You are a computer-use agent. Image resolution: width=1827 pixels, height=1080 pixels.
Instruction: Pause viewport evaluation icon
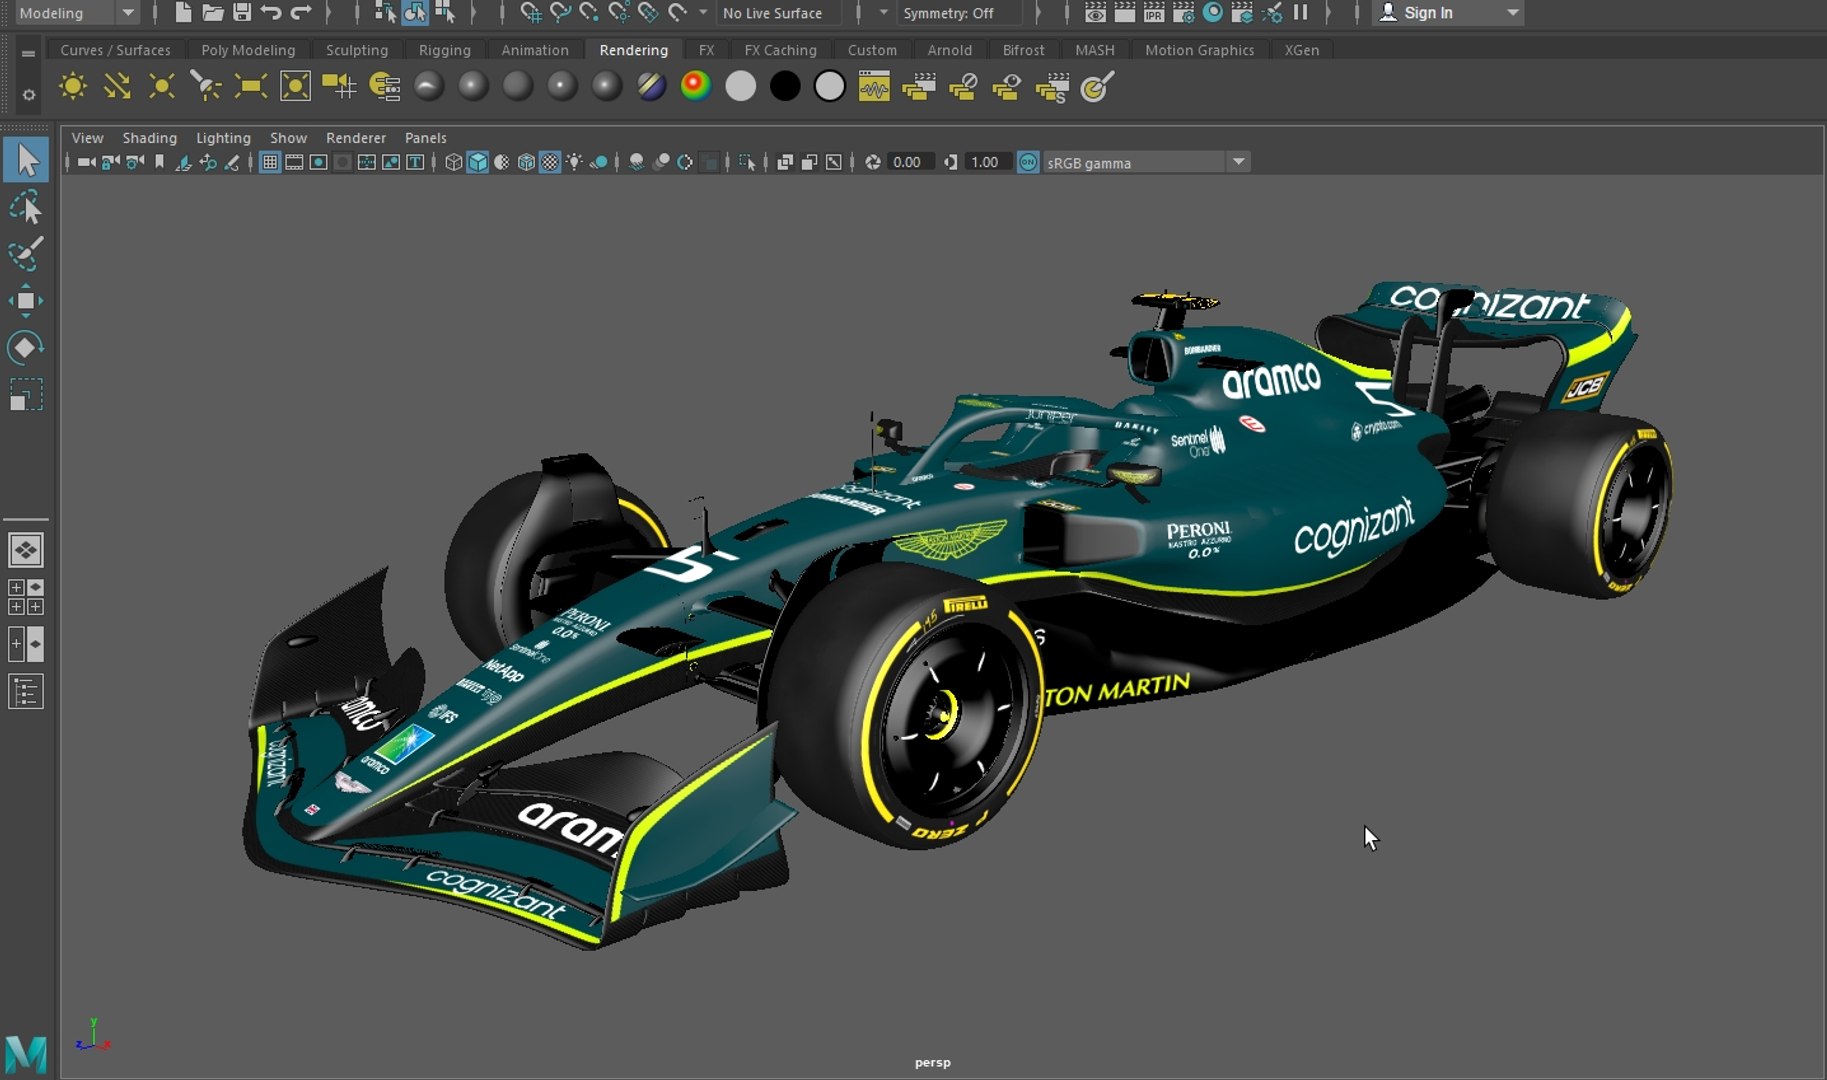click(x=1300, y=13)
